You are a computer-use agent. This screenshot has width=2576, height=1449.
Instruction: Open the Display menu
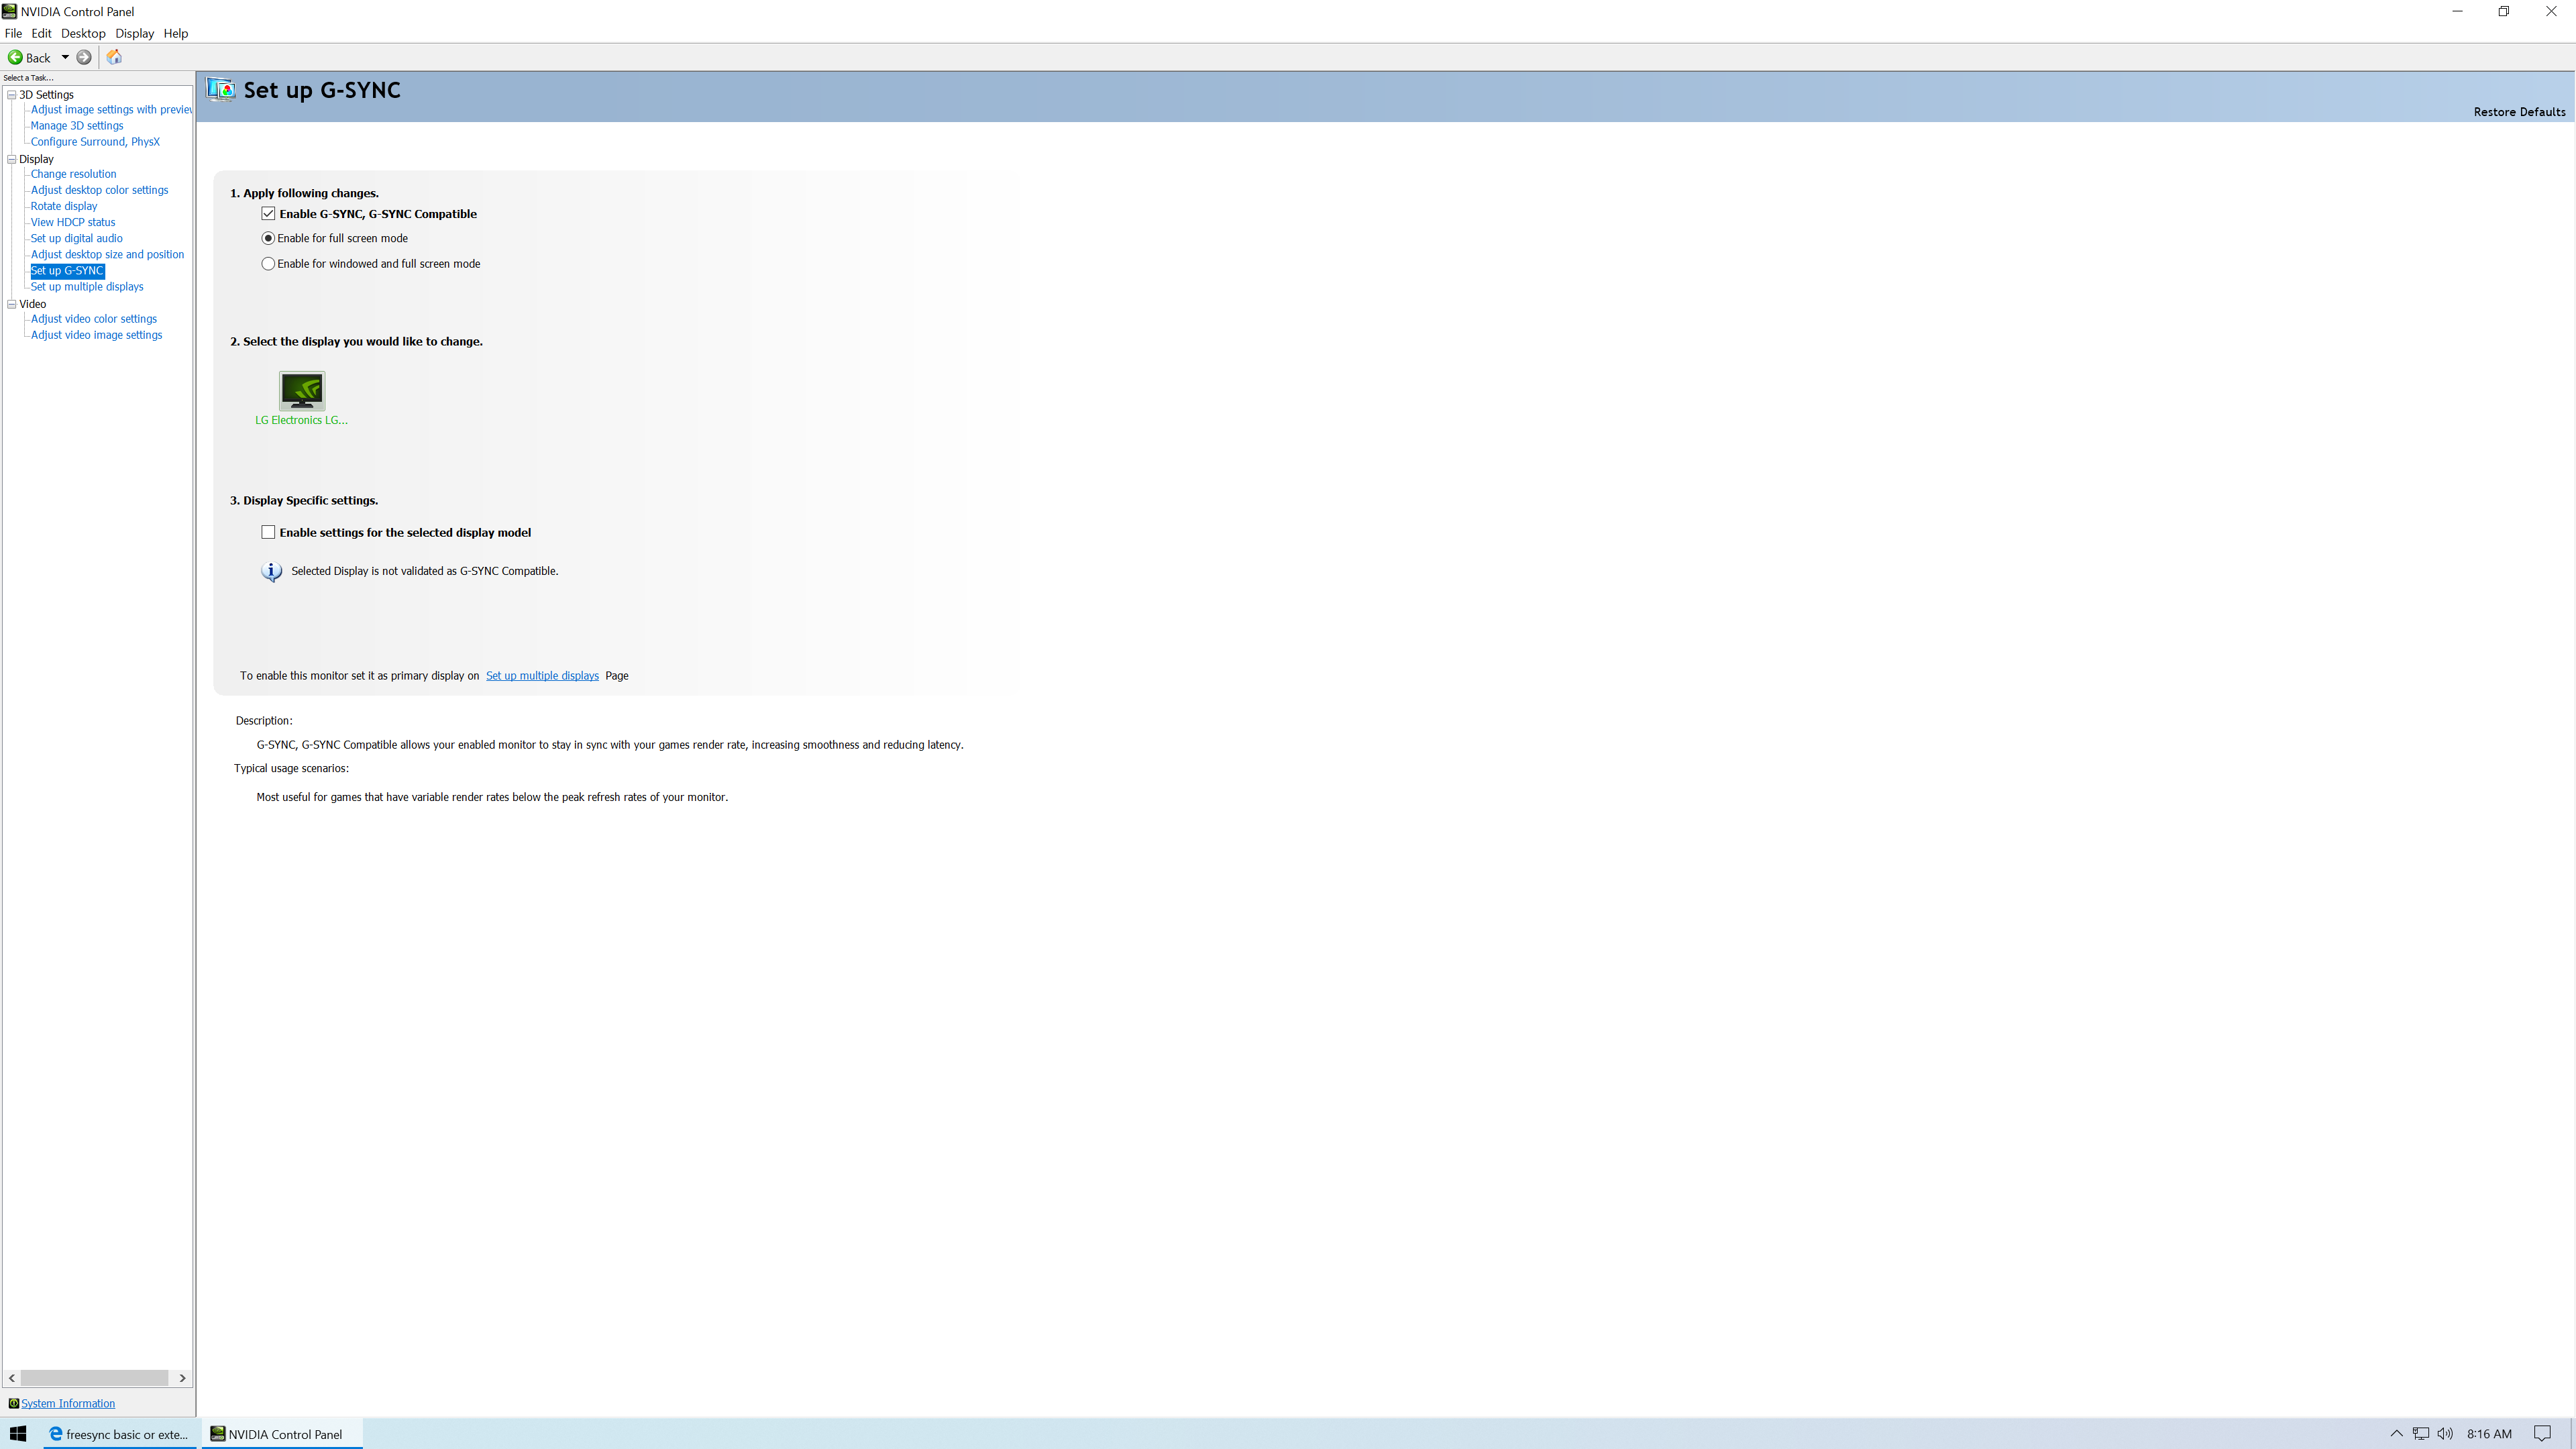click(134, 33)
